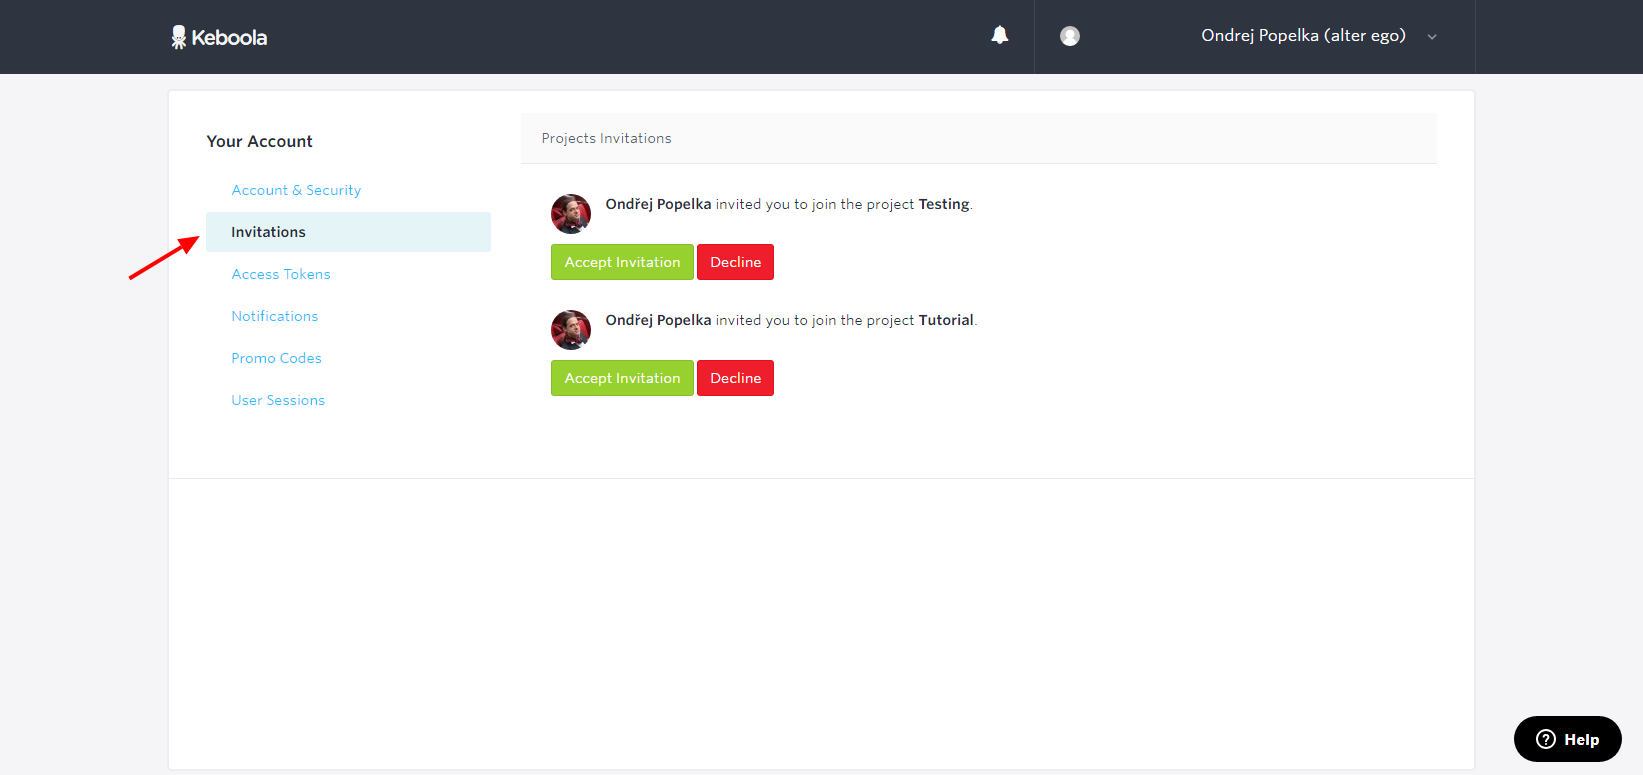Open the Help widget button

pyautogui.click(x=1567, y=739)
